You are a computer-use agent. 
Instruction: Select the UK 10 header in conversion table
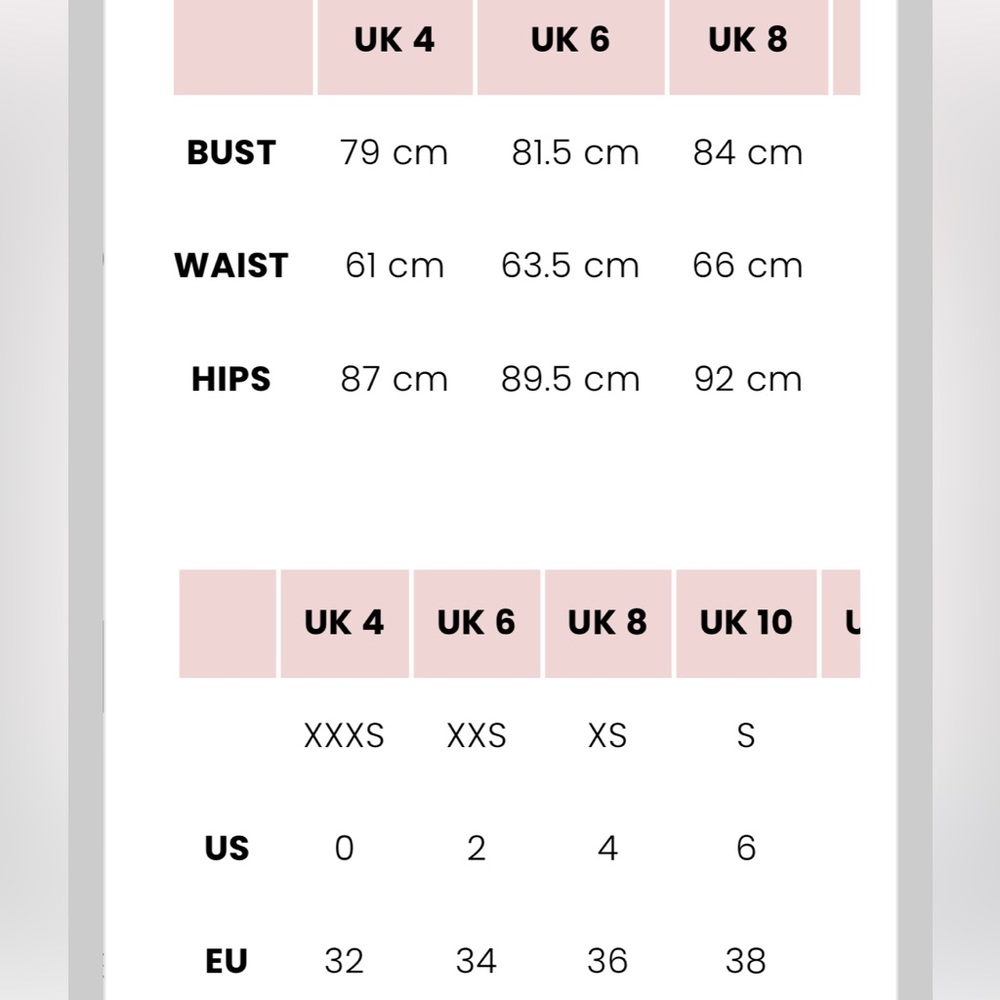pyautogui.click(x=746, y=623)
